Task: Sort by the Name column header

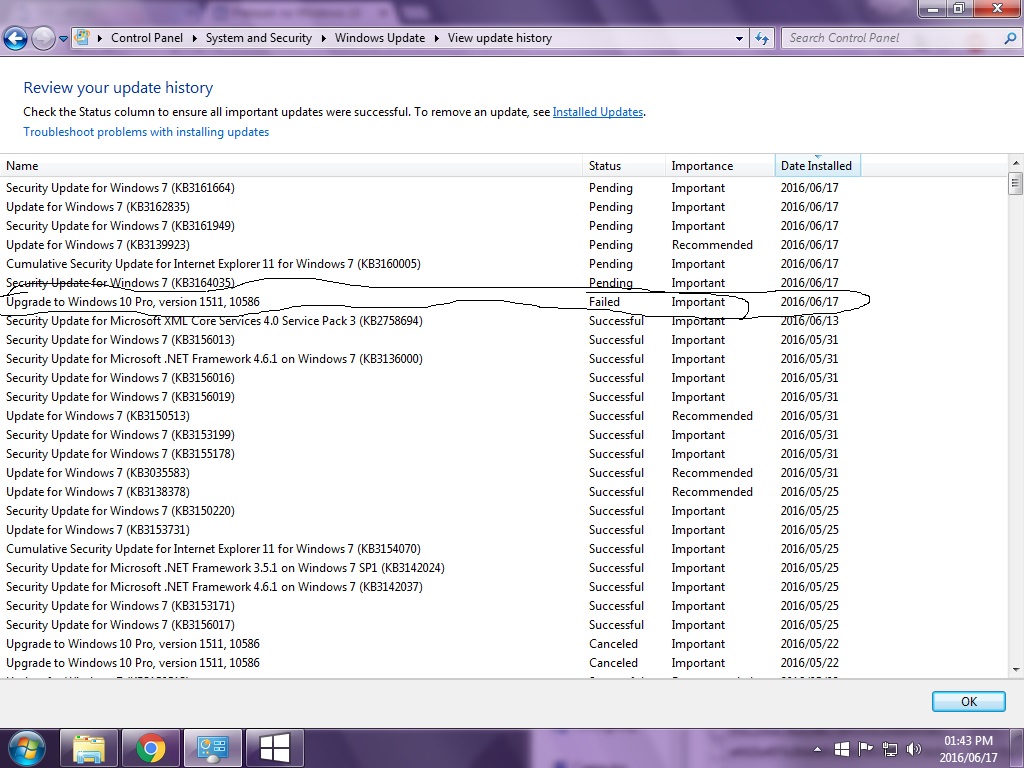Action: click(x=291, y=166)
